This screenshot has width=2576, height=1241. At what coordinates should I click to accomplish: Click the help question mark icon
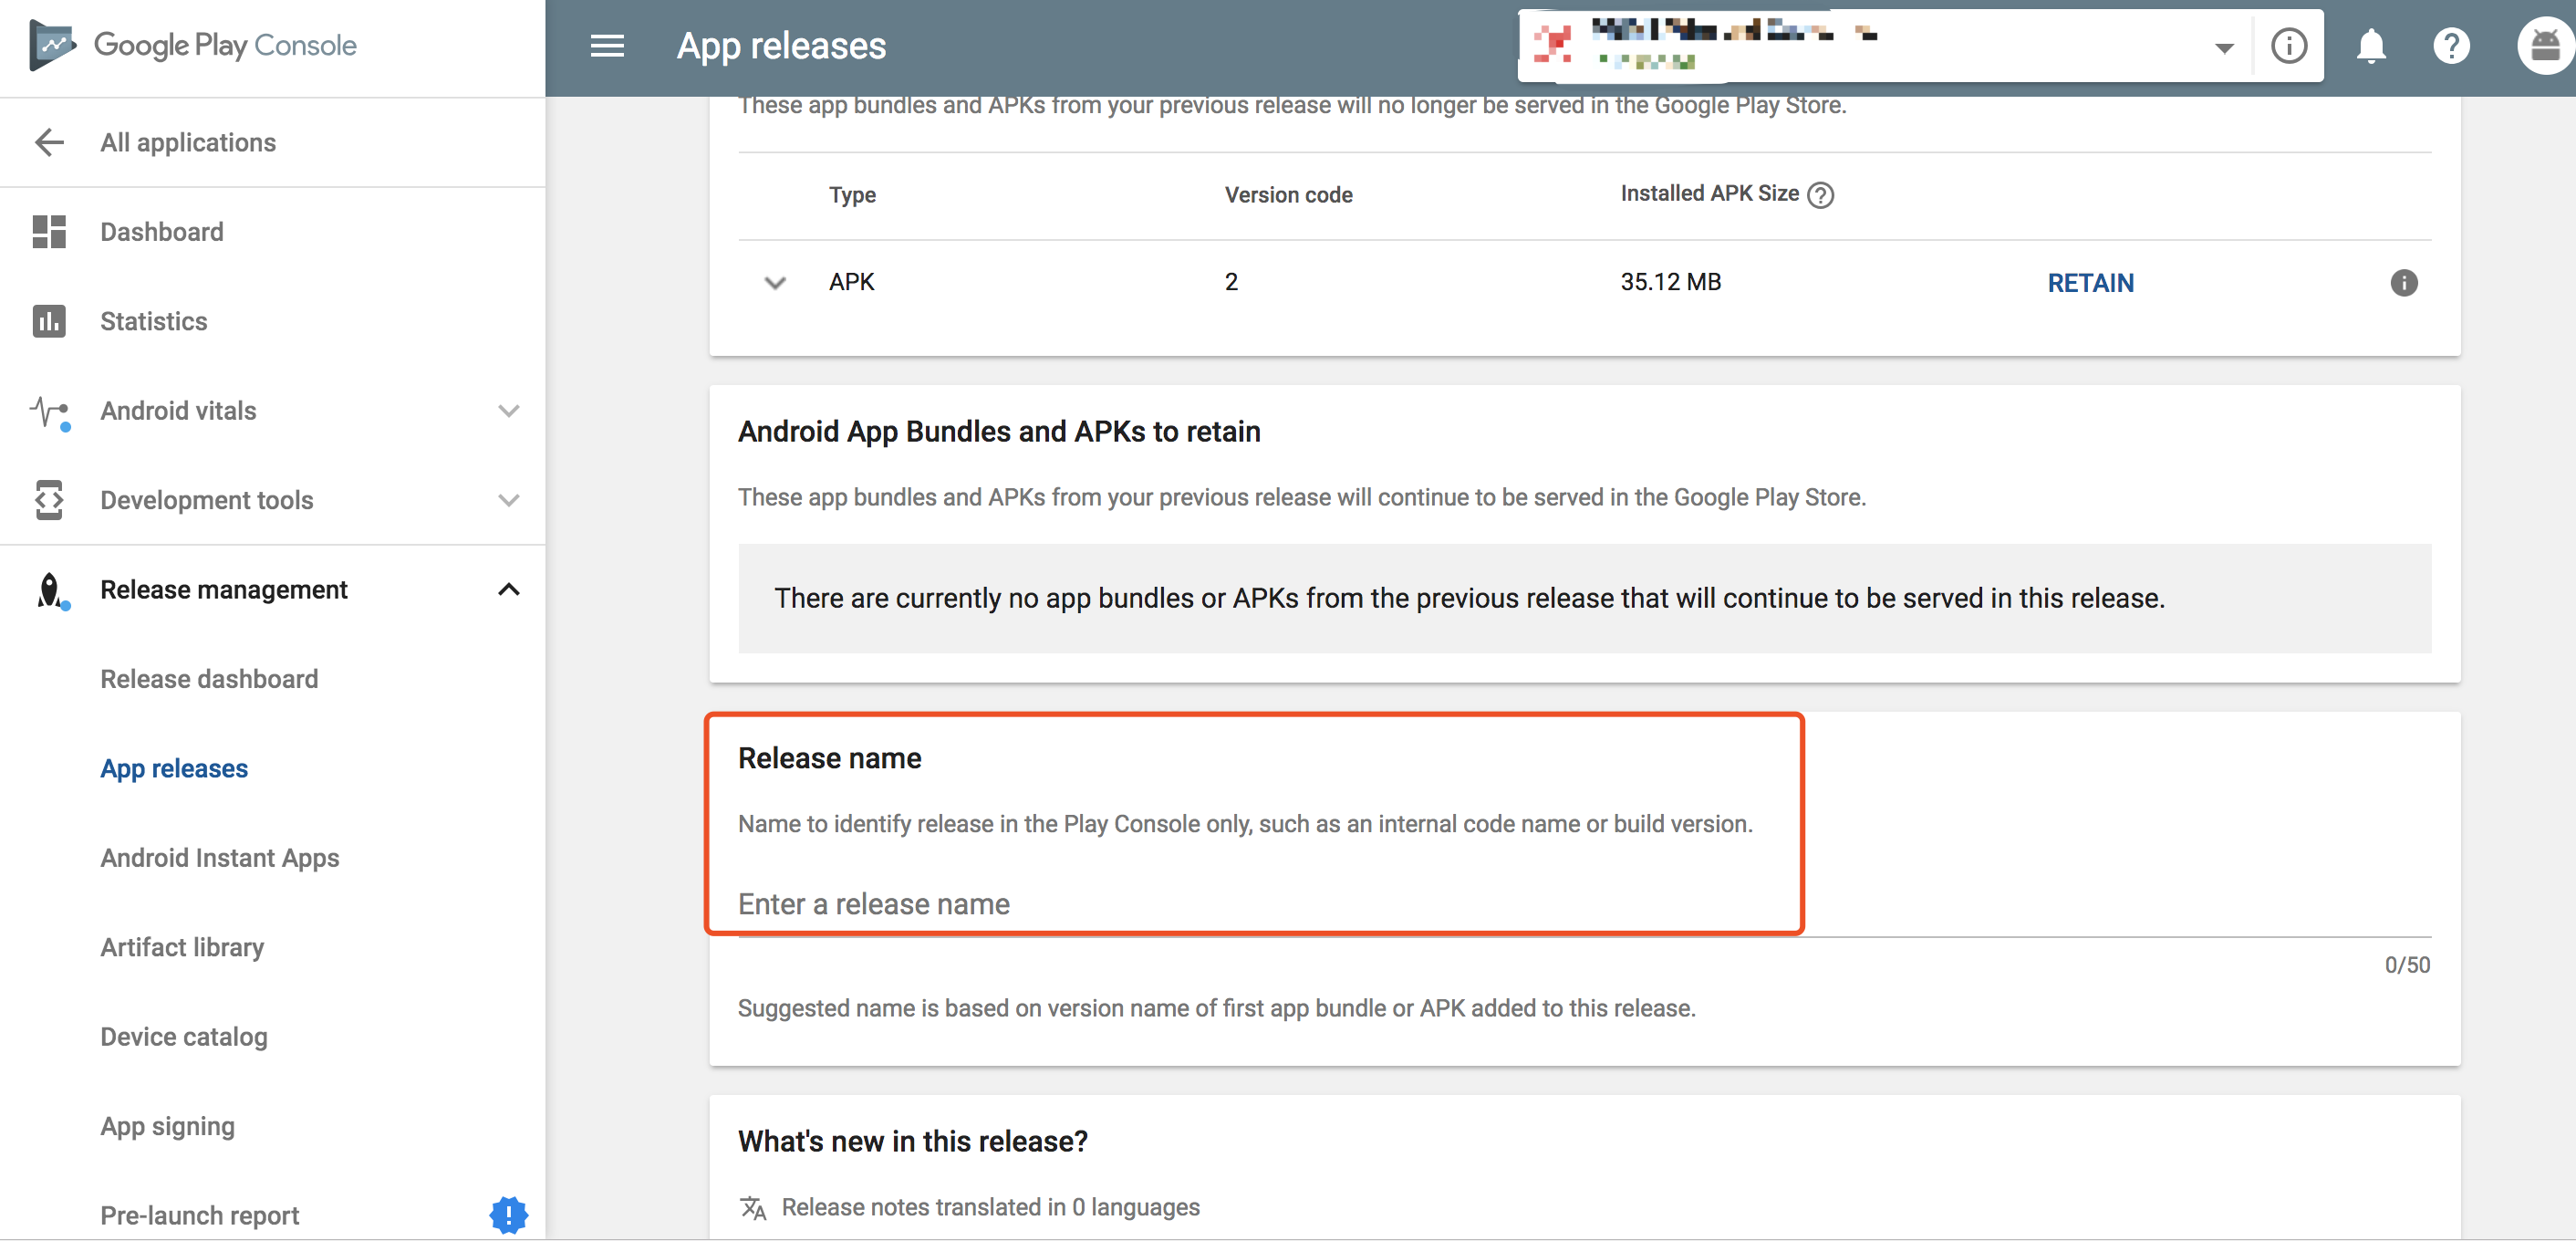coord(2451,46)
